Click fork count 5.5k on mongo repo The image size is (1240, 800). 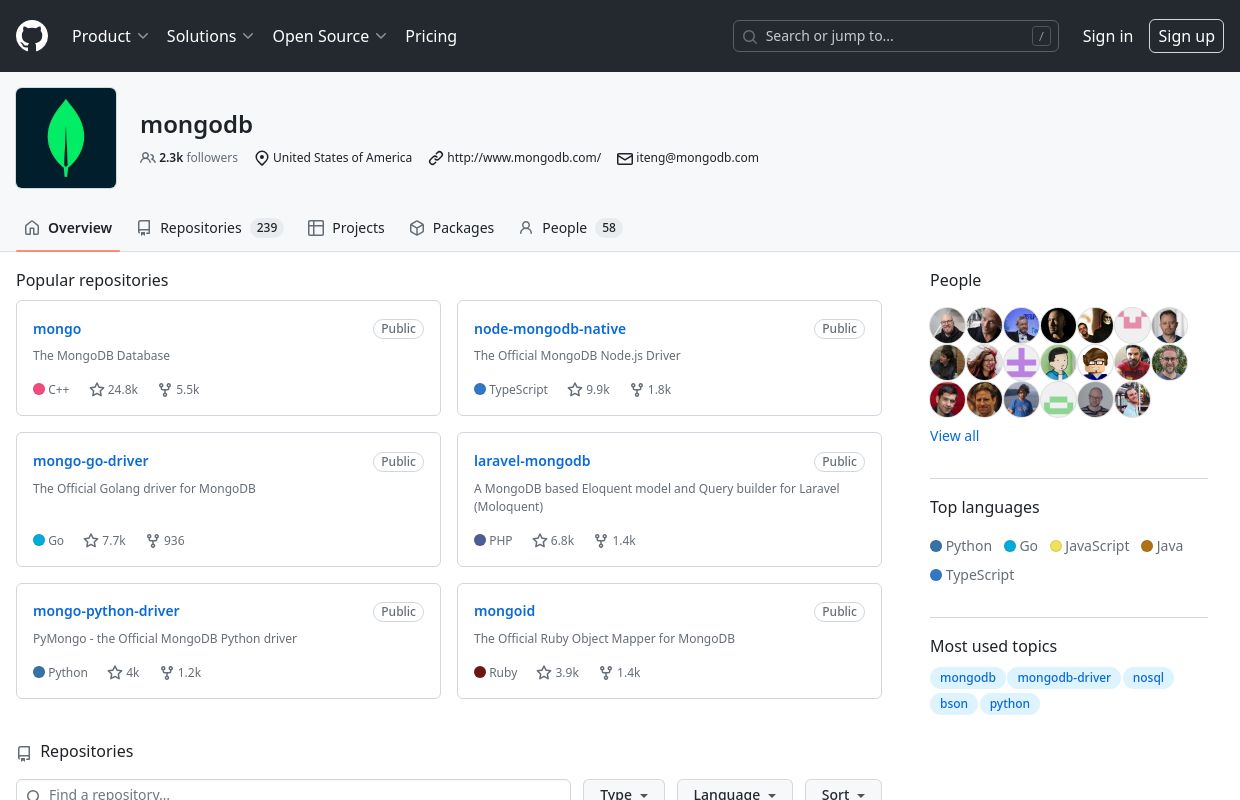click(179, 389)
